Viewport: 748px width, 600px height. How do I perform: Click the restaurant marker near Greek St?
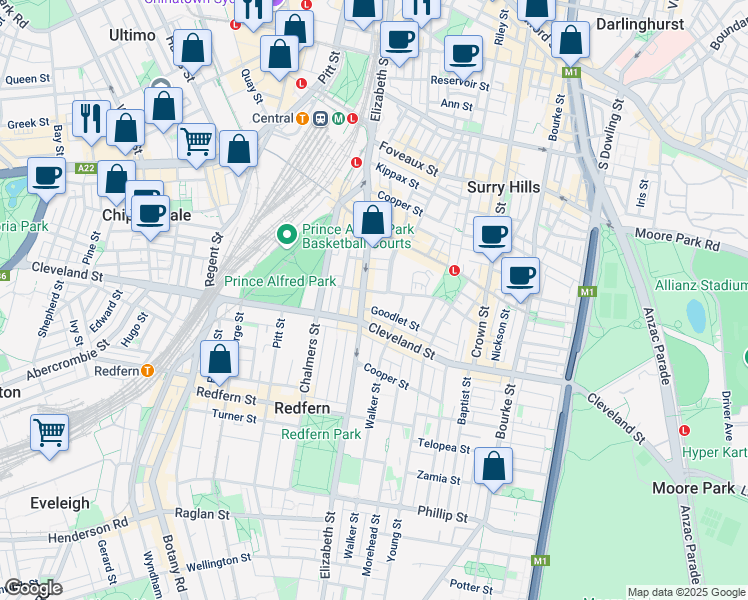click(x=91, y=122)
